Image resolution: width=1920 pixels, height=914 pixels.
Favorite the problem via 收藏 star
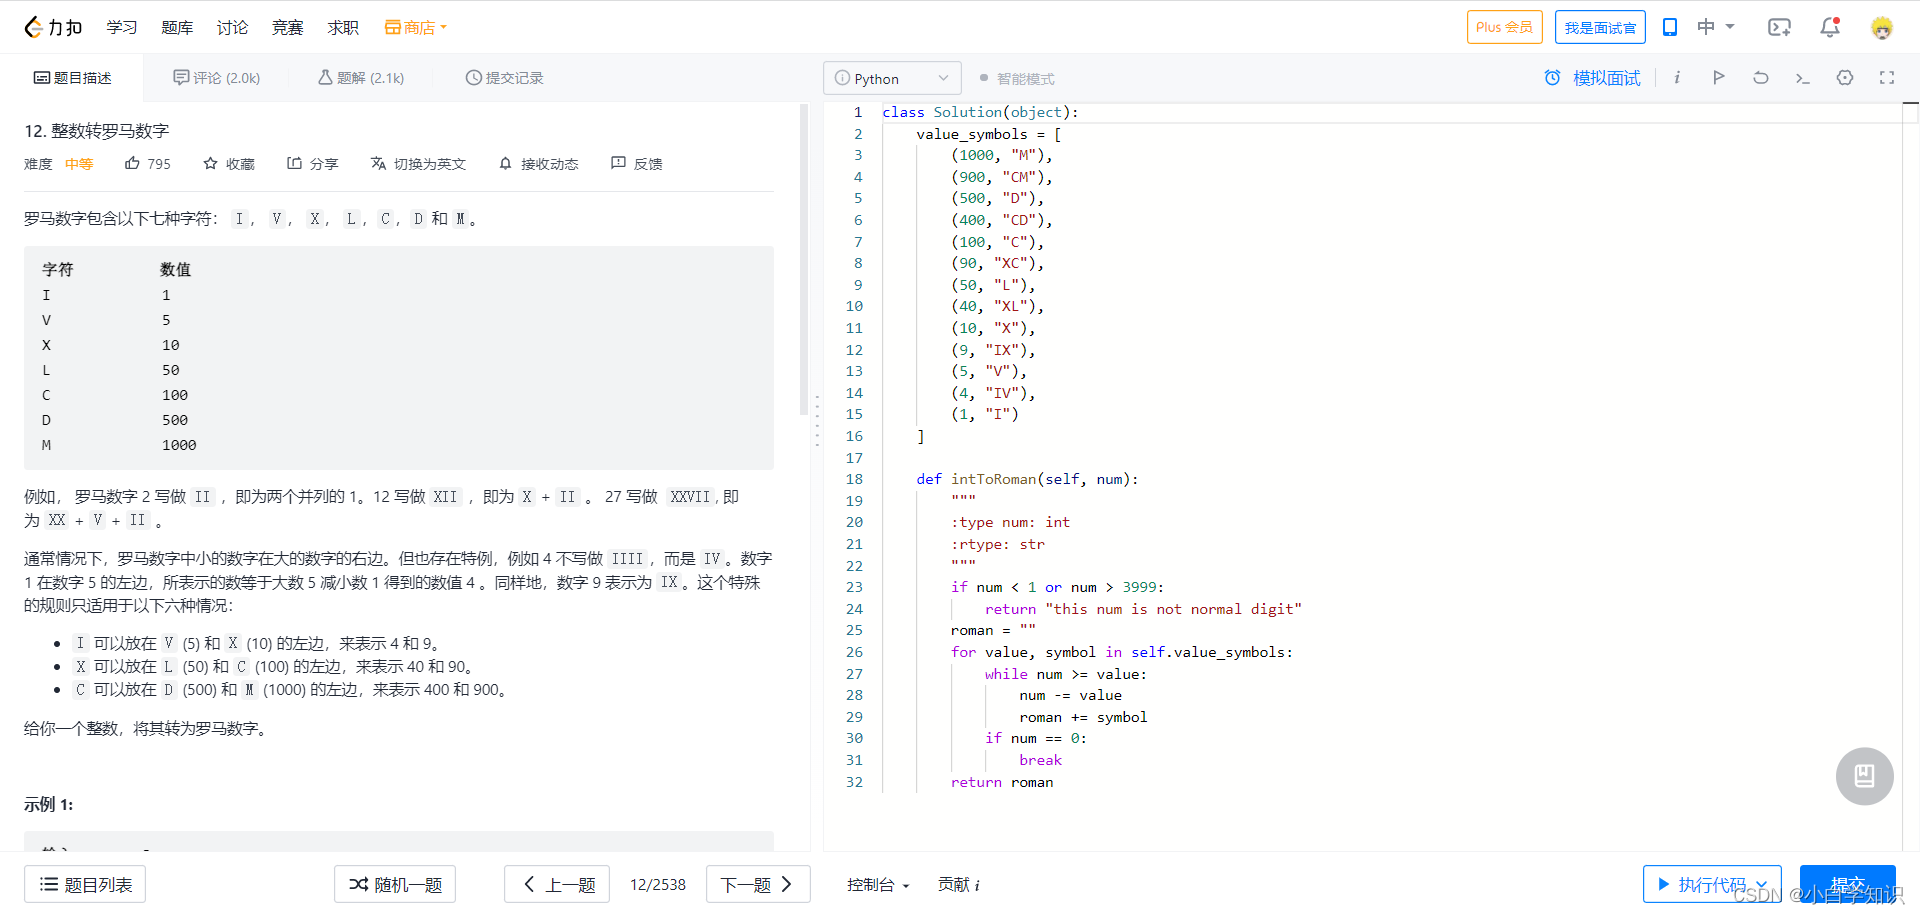tap(229, 163)
